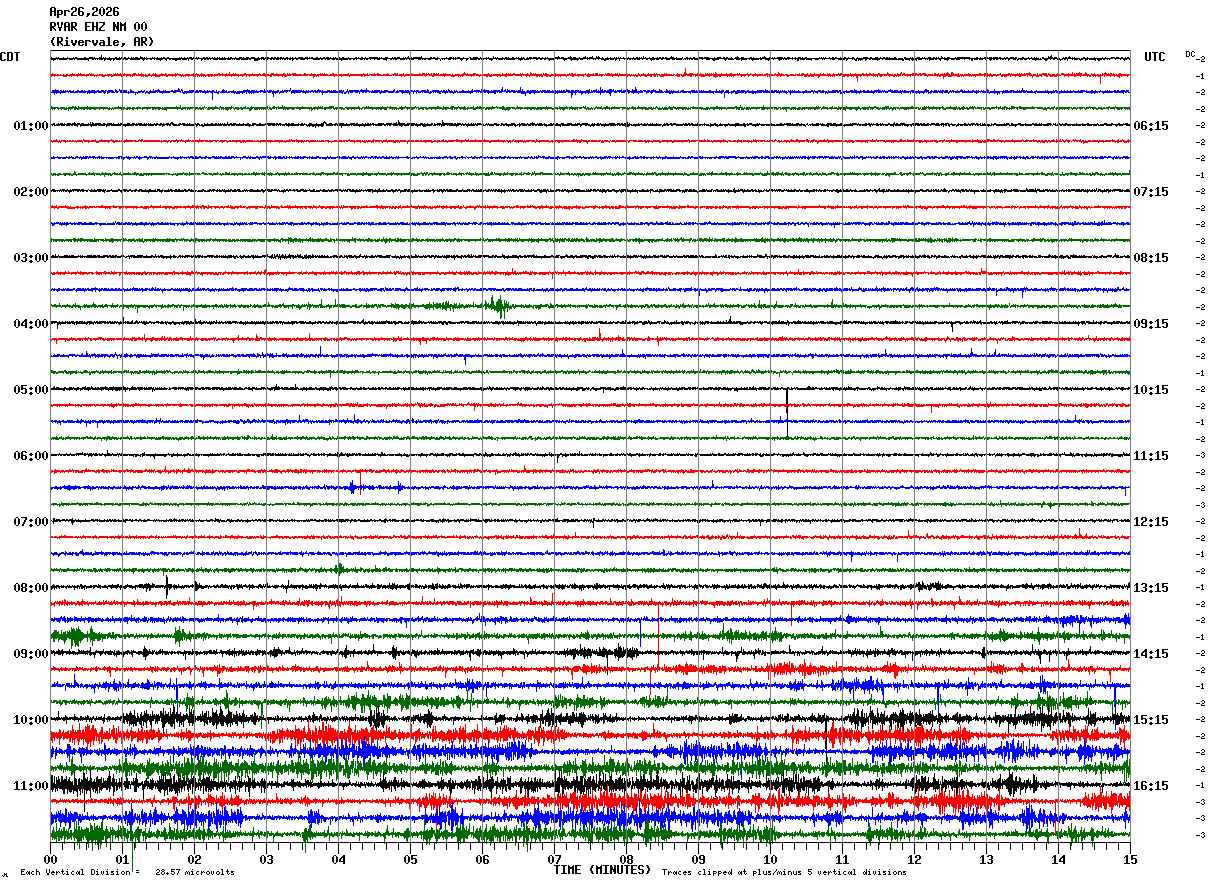Select the UTC timezone label
This screenshot has height=886, width=1210.
(x=1155, y=57)
